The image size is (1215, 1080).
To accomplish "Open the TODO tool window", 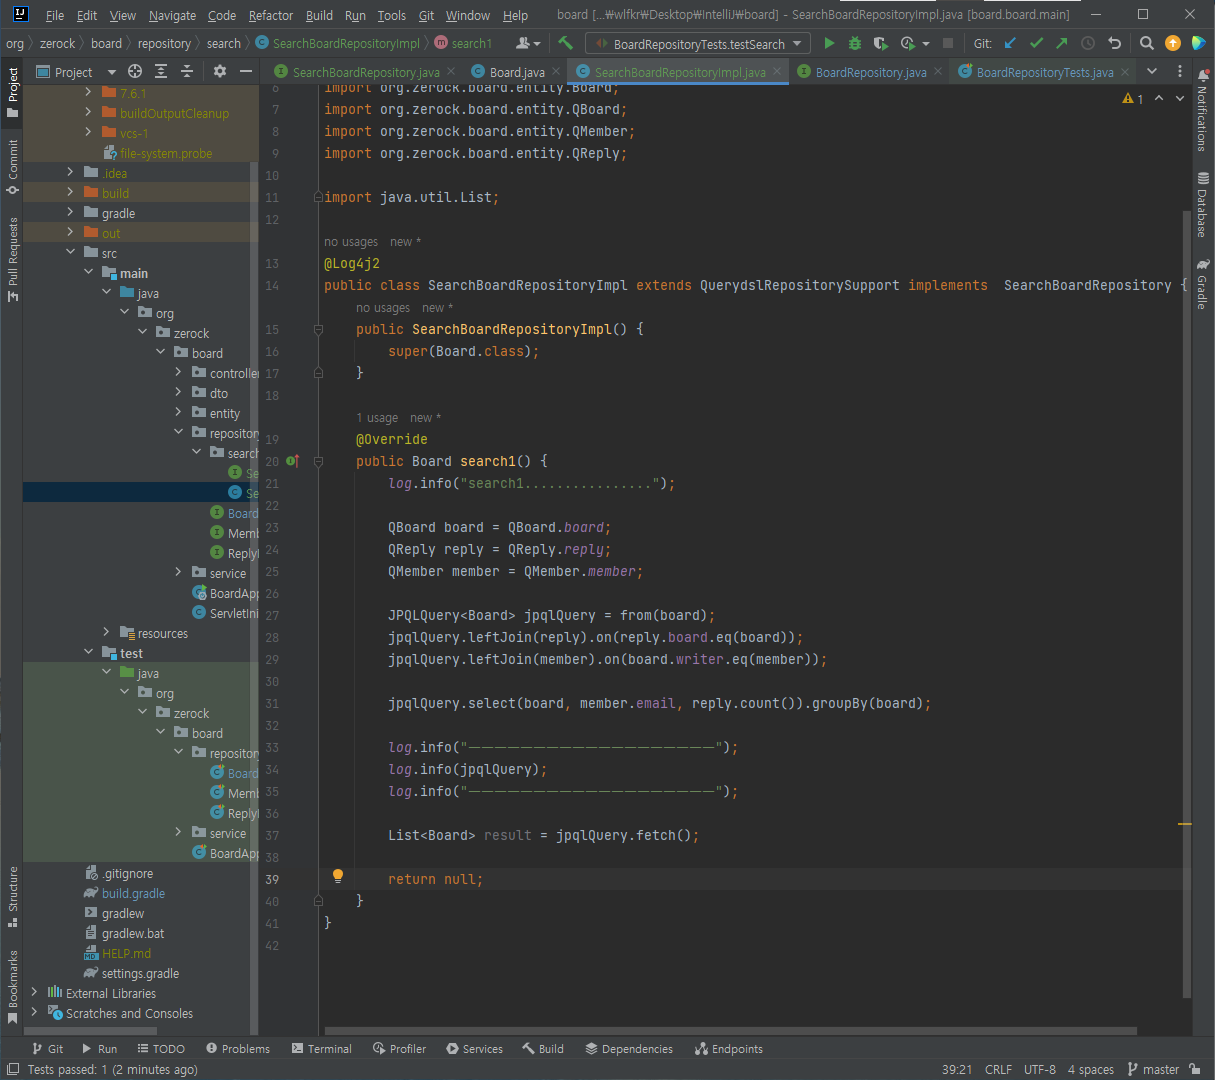I will pos(161,1049).
